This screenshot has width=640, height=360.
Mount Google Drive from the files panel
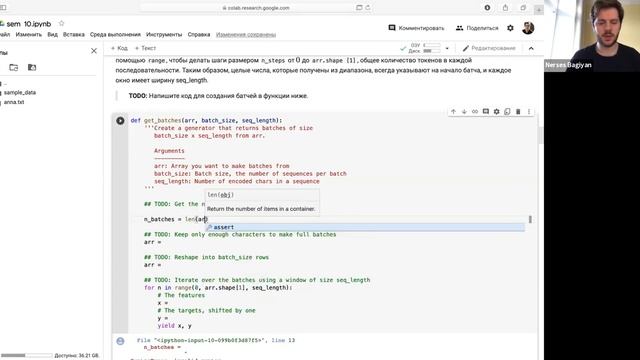pos(32,67)
